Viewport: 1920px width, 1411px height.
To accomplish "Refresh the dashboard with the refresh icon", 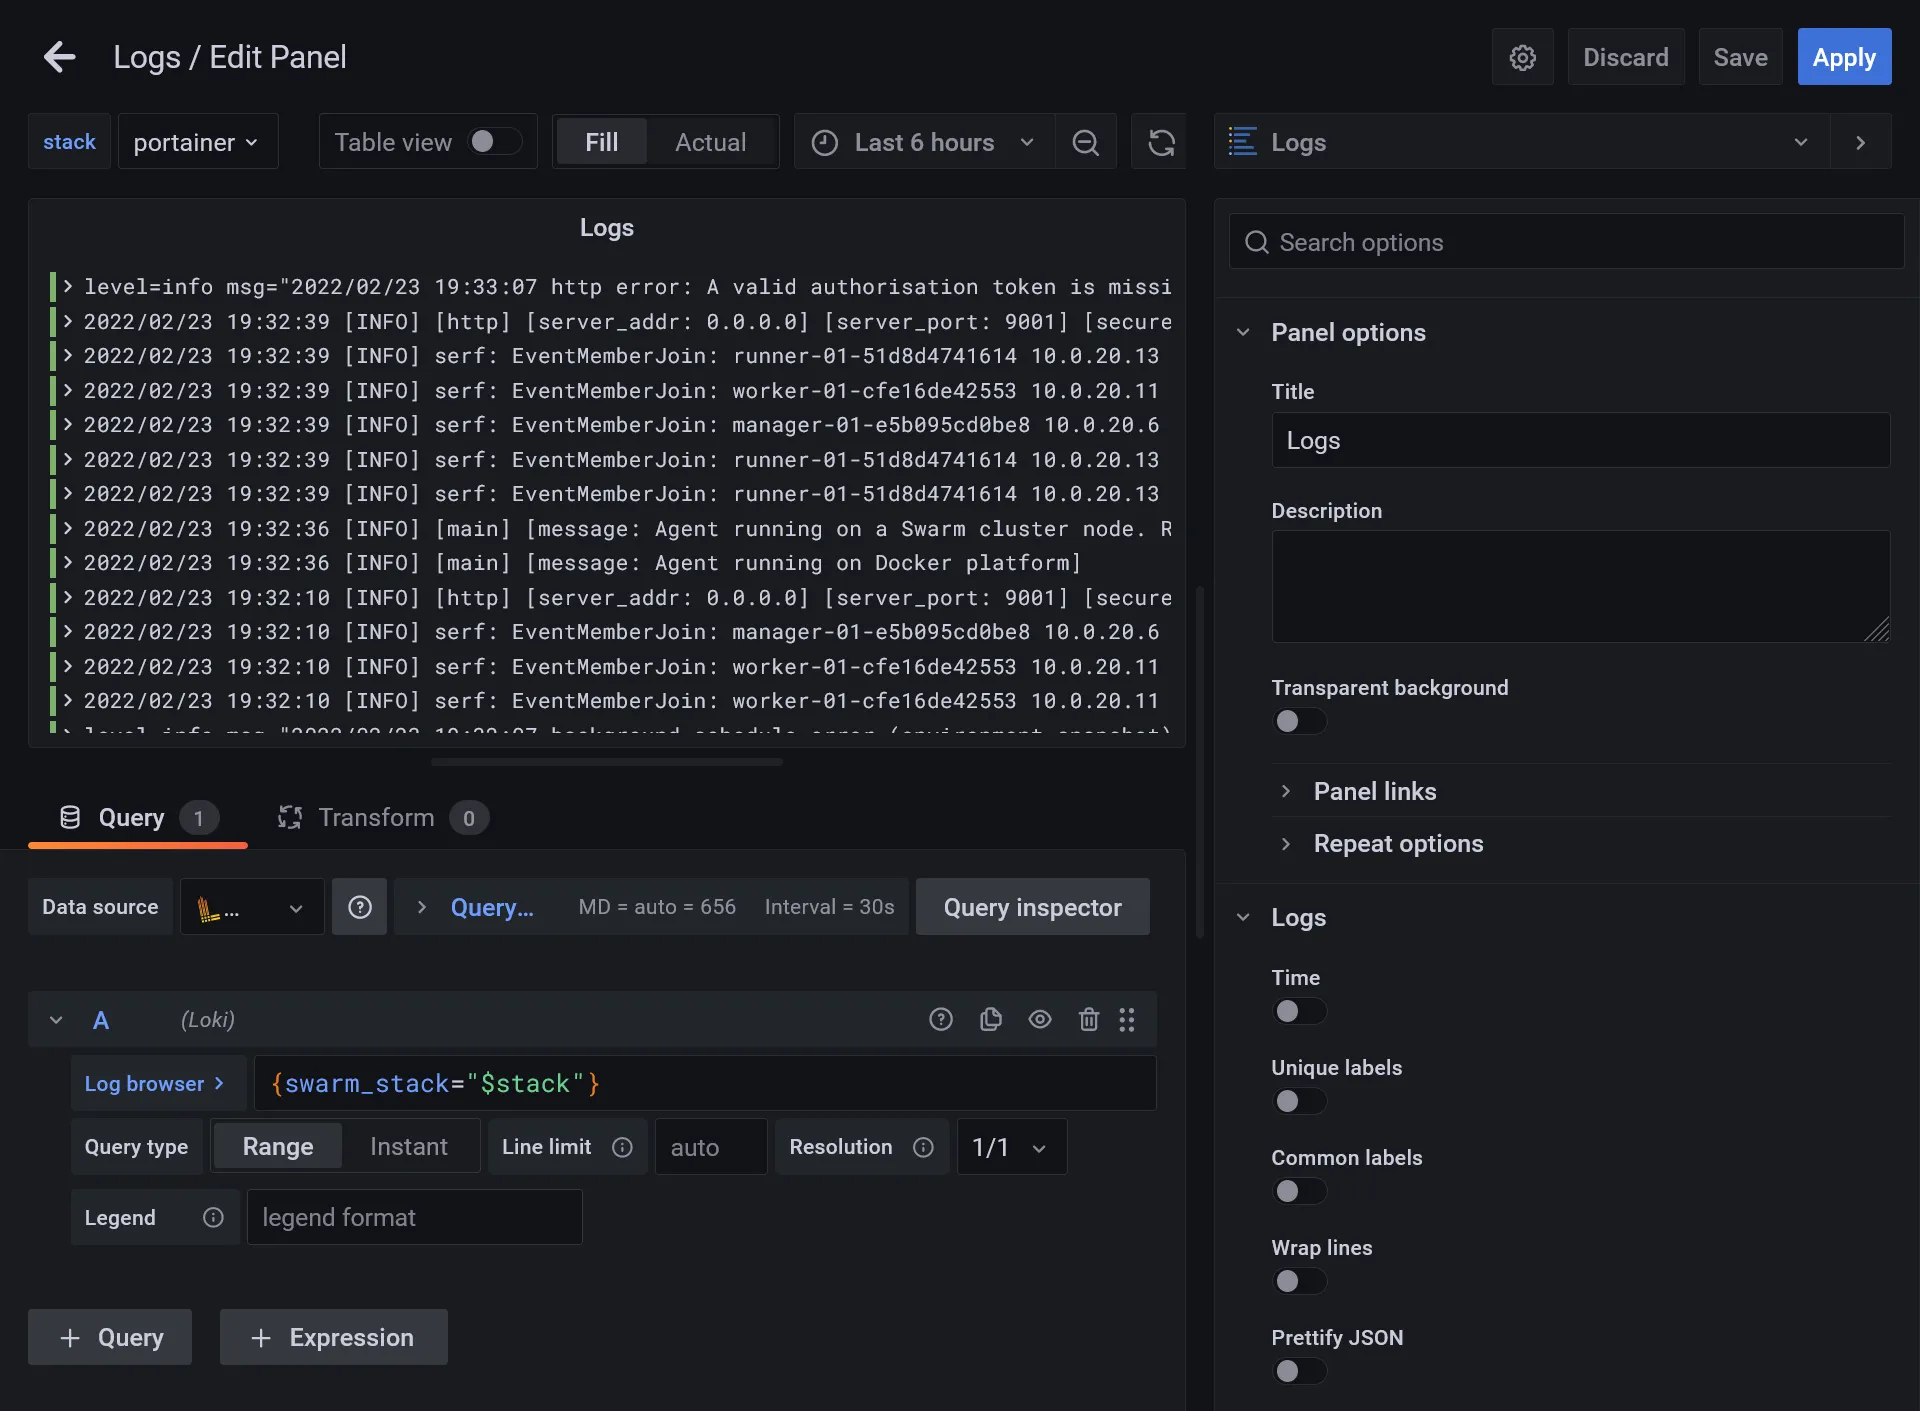I will click(1160, 142).
